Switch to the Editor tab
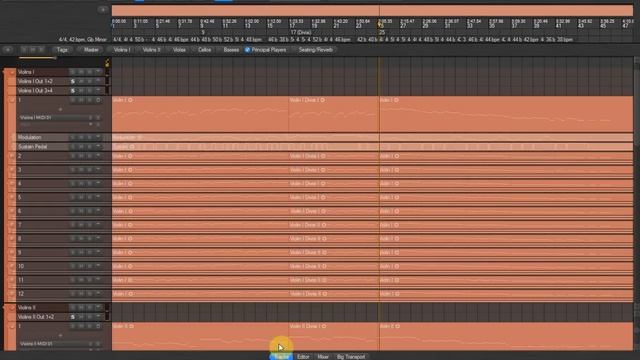This screenshot has width=640, height=360. click(303, 357)
